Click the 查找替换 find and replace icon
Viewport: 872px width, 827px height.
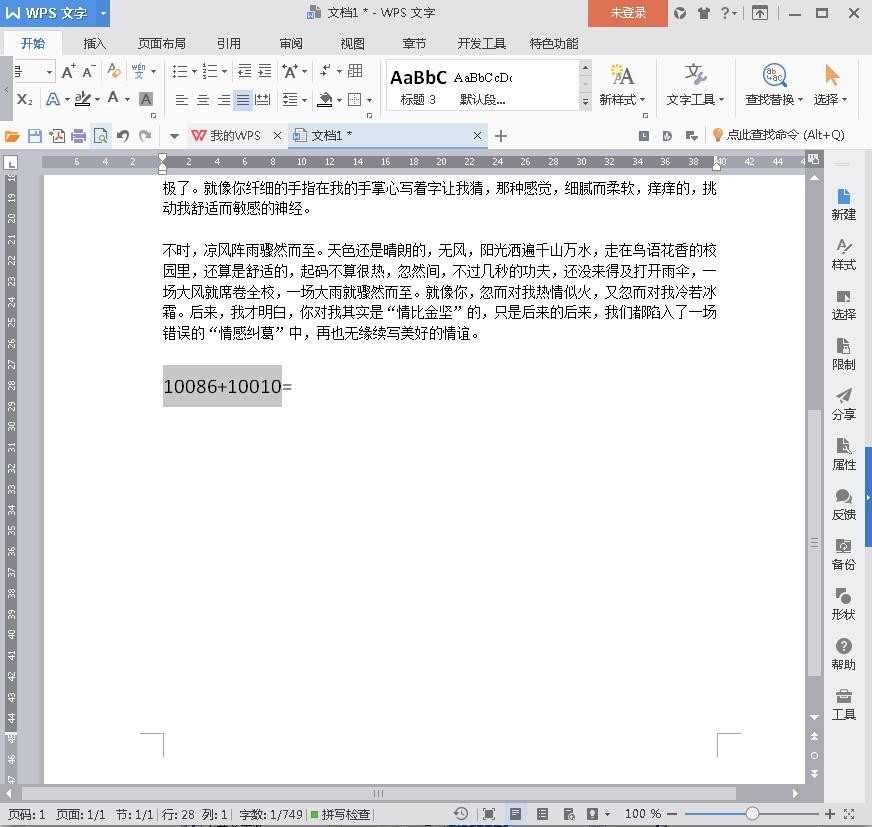click(774, 85)
